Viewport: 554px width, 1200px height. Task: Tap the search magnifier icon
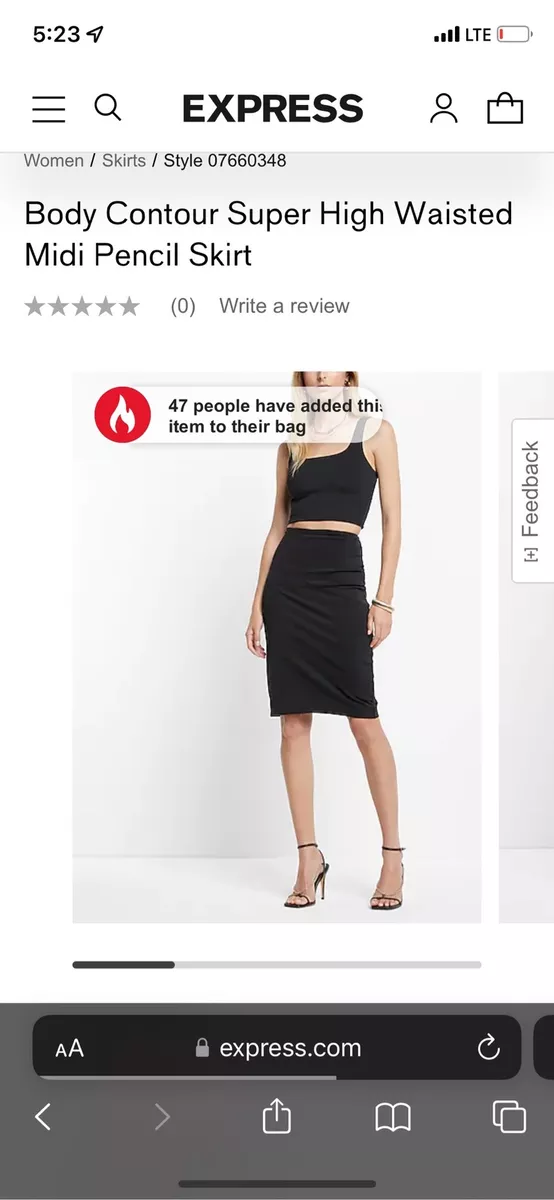tap(108, 107)
